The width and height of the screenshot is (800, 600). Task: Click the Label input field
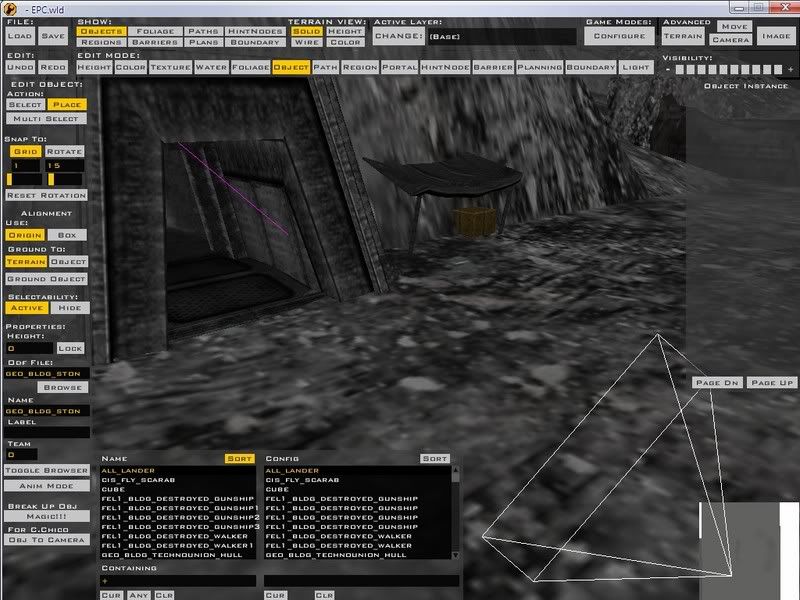coord(47,432)
